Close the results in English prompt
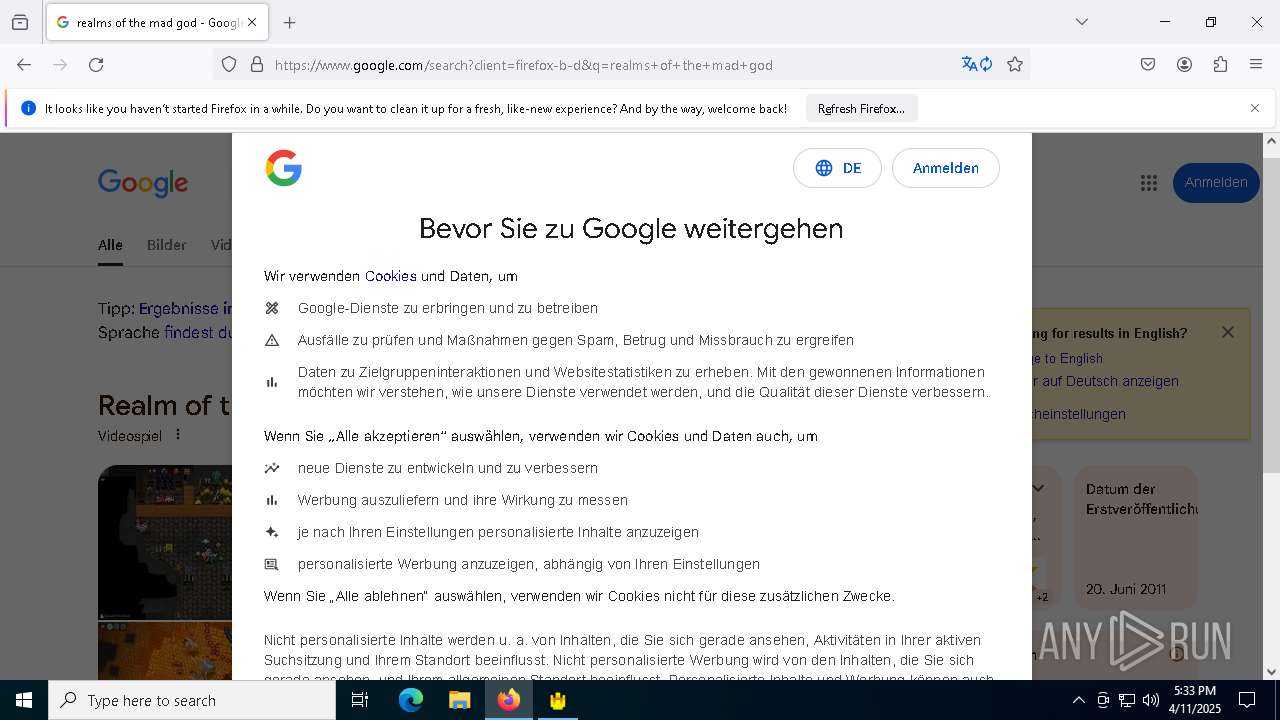 (x=1228, y=332)
